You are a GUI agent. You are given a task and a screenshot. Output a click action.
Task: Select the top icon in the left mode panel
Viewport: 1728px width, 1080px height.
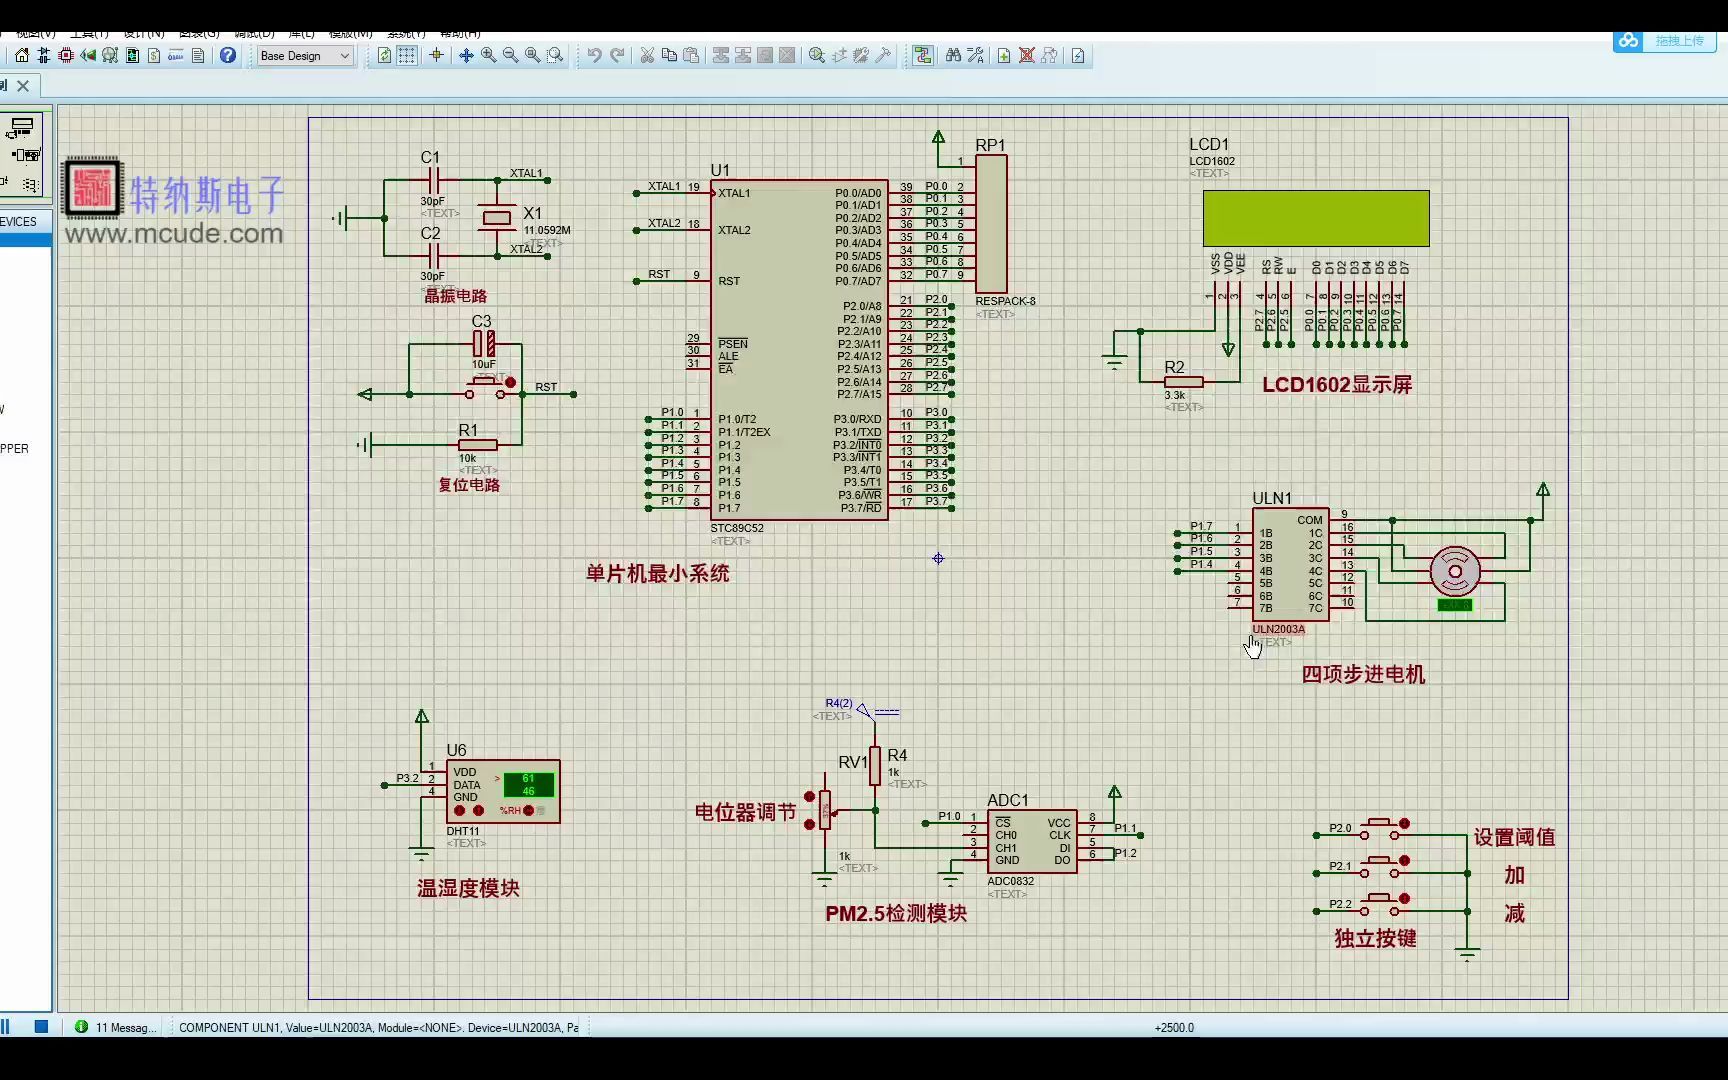pos(21,127)
